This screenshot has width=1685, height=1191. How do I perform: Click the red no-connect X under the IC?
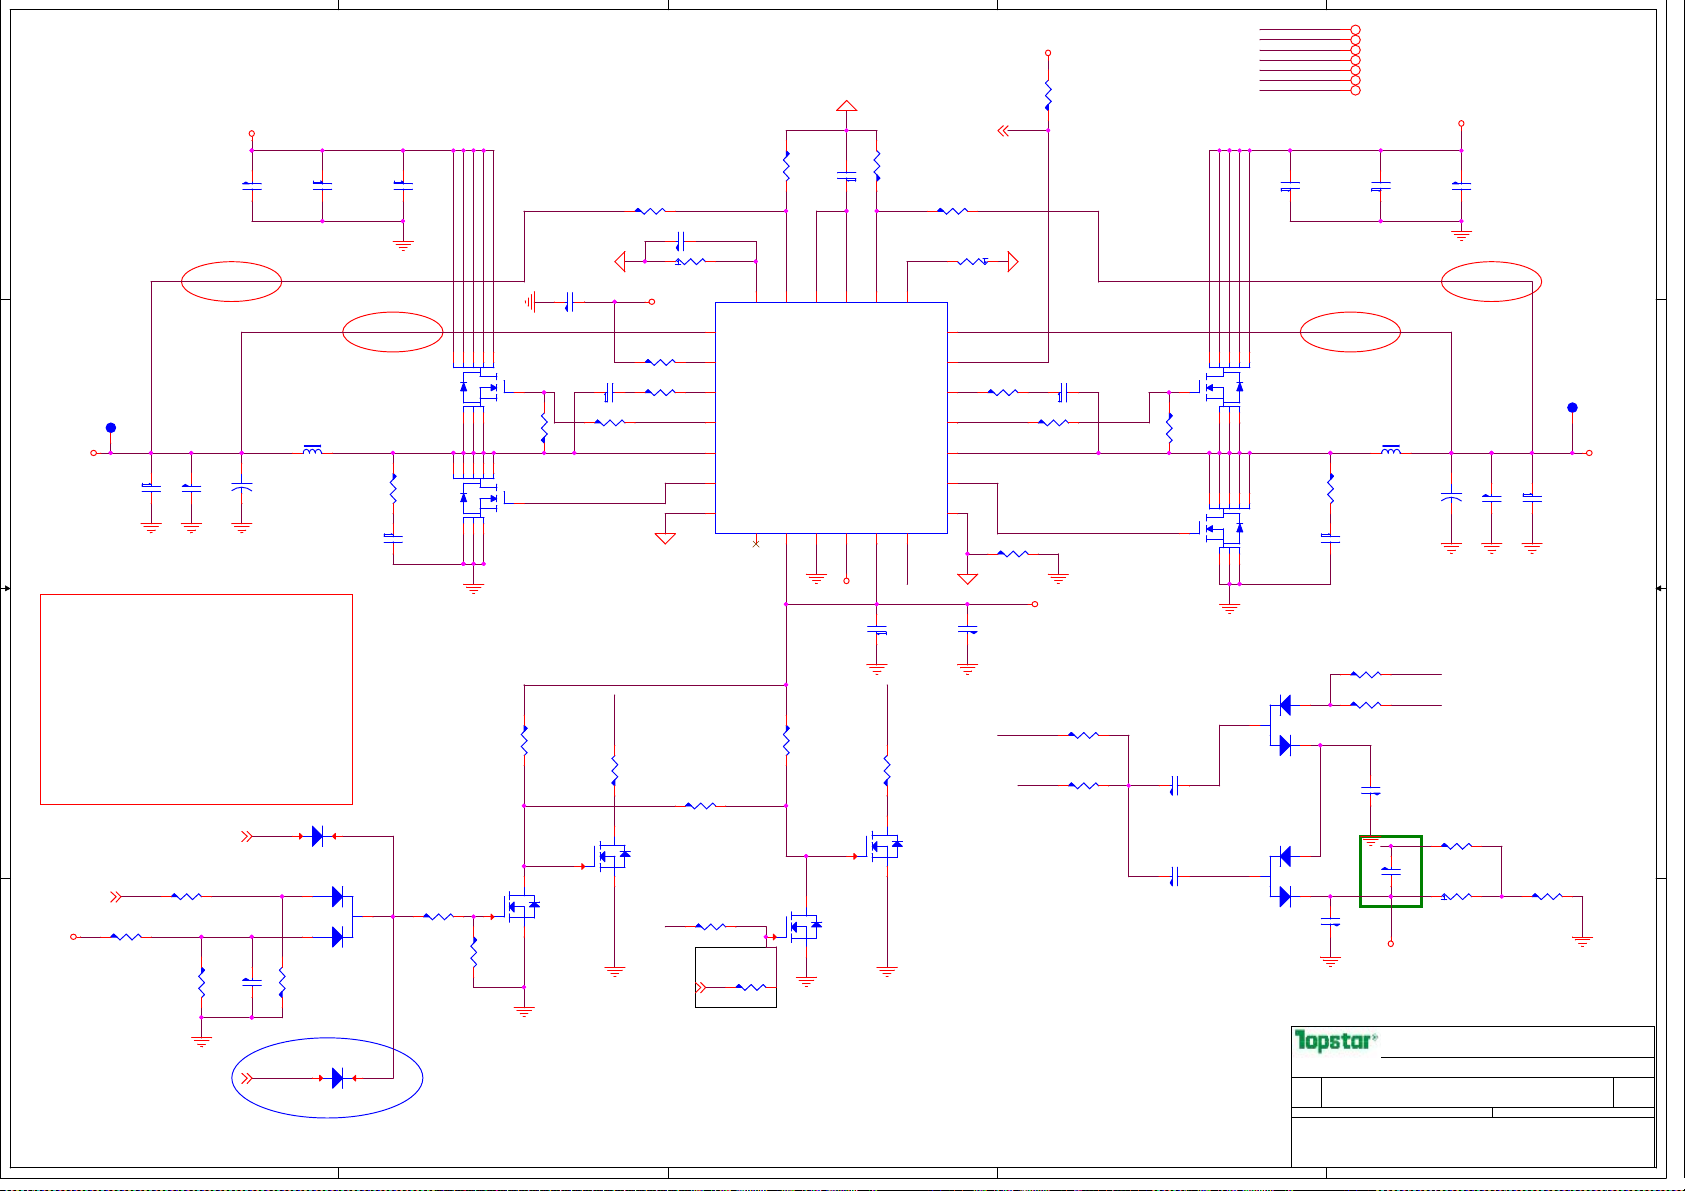pyautogui.click(x=755, y=543)
